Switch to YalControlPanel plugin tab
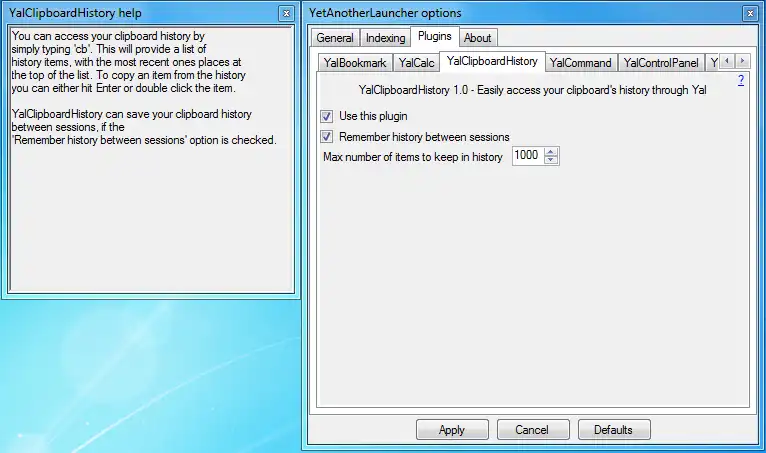This screenshot has width=766, height=453. [661, 63]
